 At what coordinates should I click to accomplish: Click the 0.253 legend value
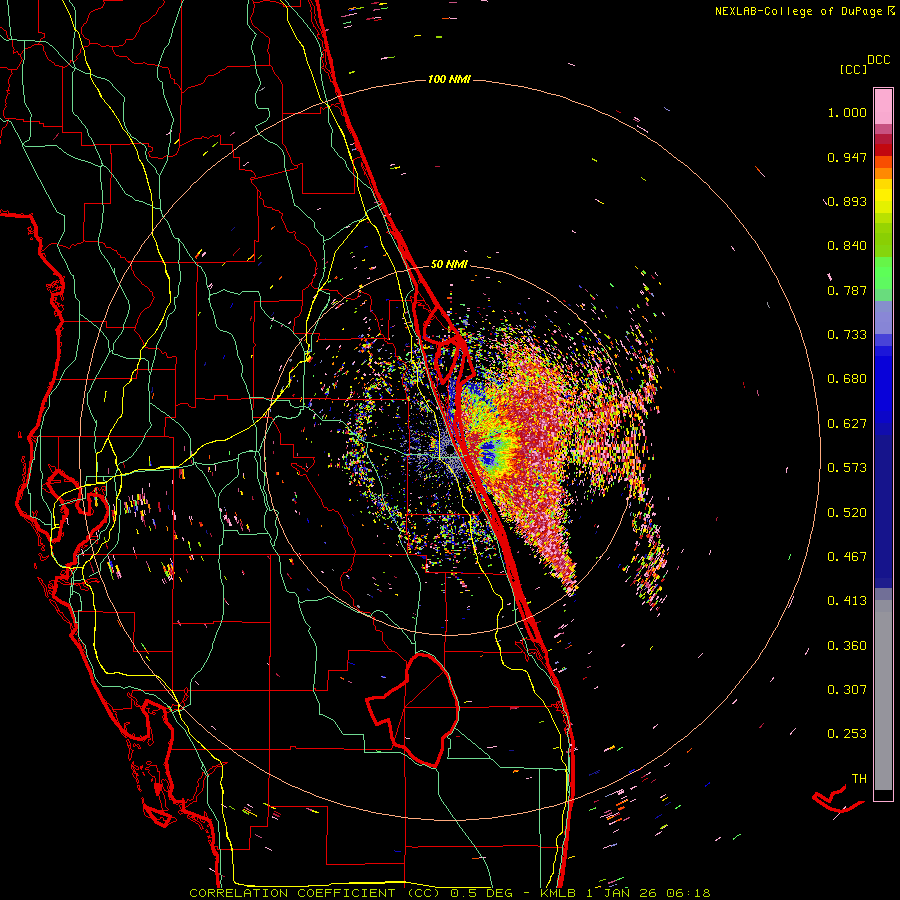click(x=847, y=734)
